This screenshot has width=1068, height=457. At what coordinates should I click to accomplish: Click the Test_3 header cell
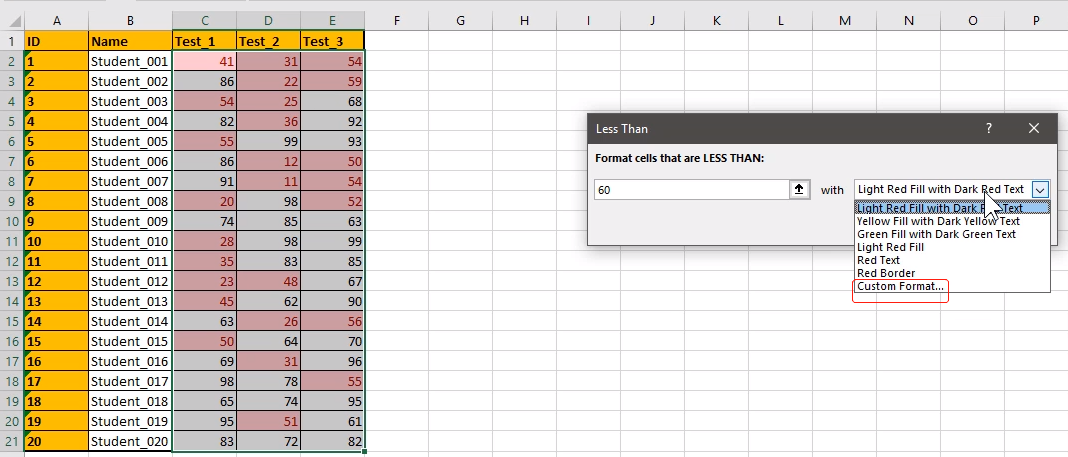click(x=332, y=42)
